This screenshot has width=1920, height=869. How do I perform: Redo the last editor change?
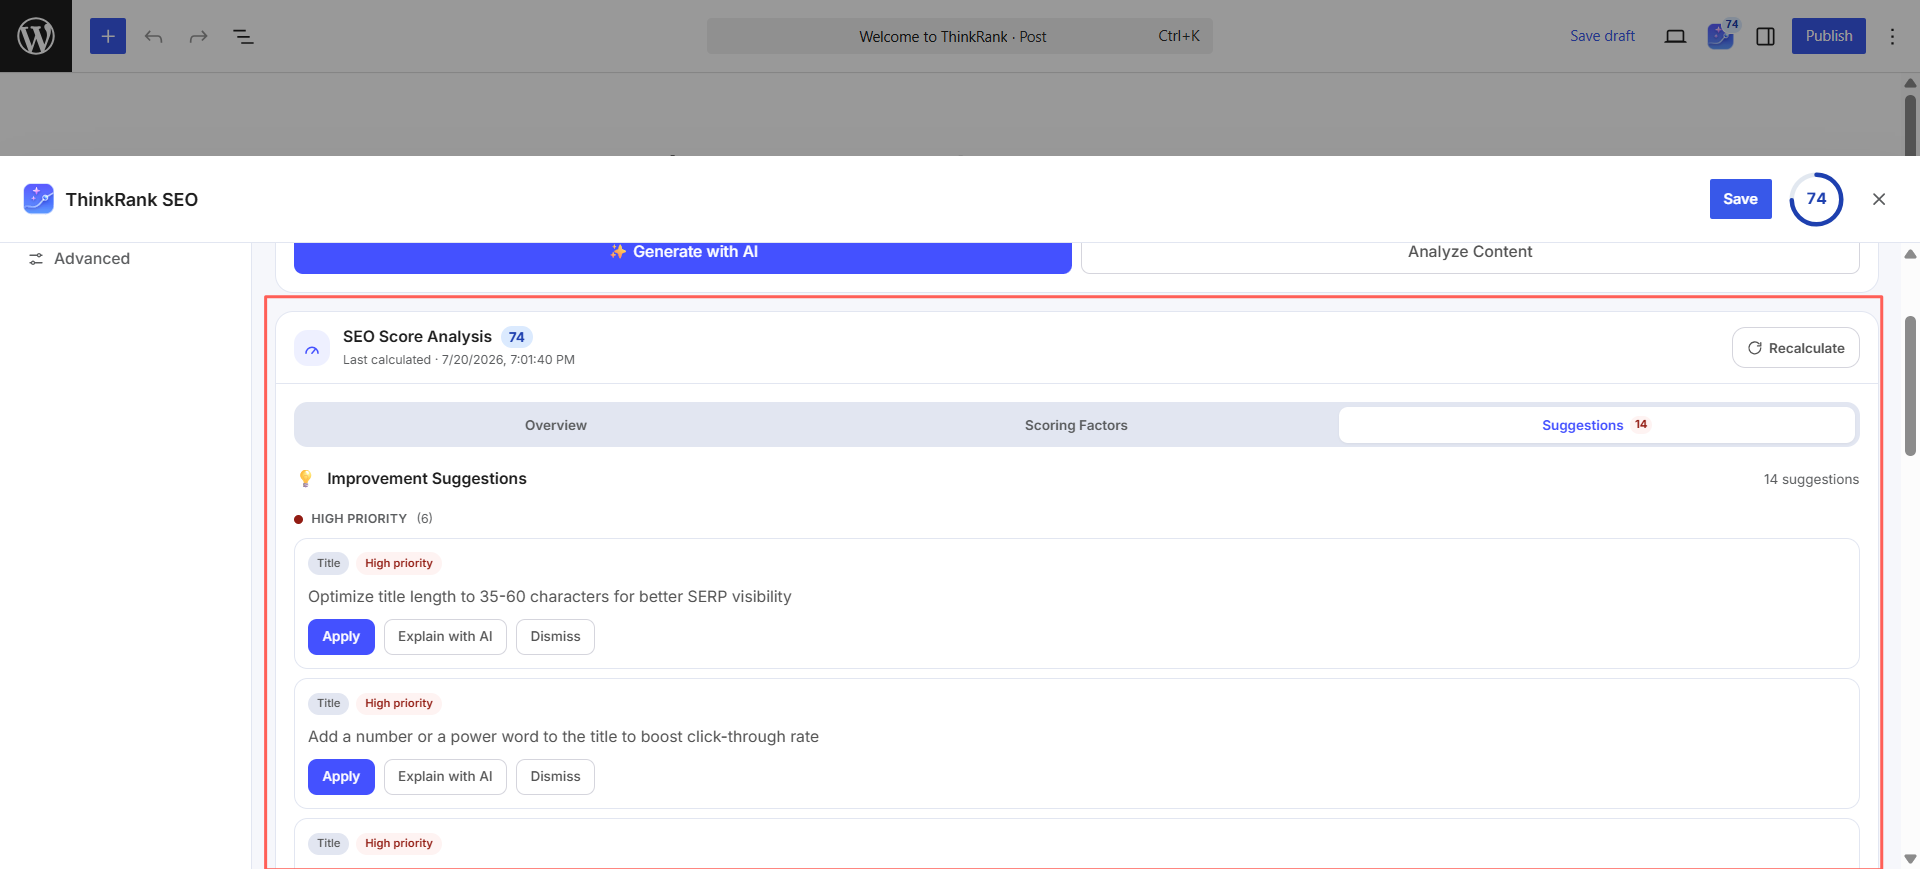[198, 36]
